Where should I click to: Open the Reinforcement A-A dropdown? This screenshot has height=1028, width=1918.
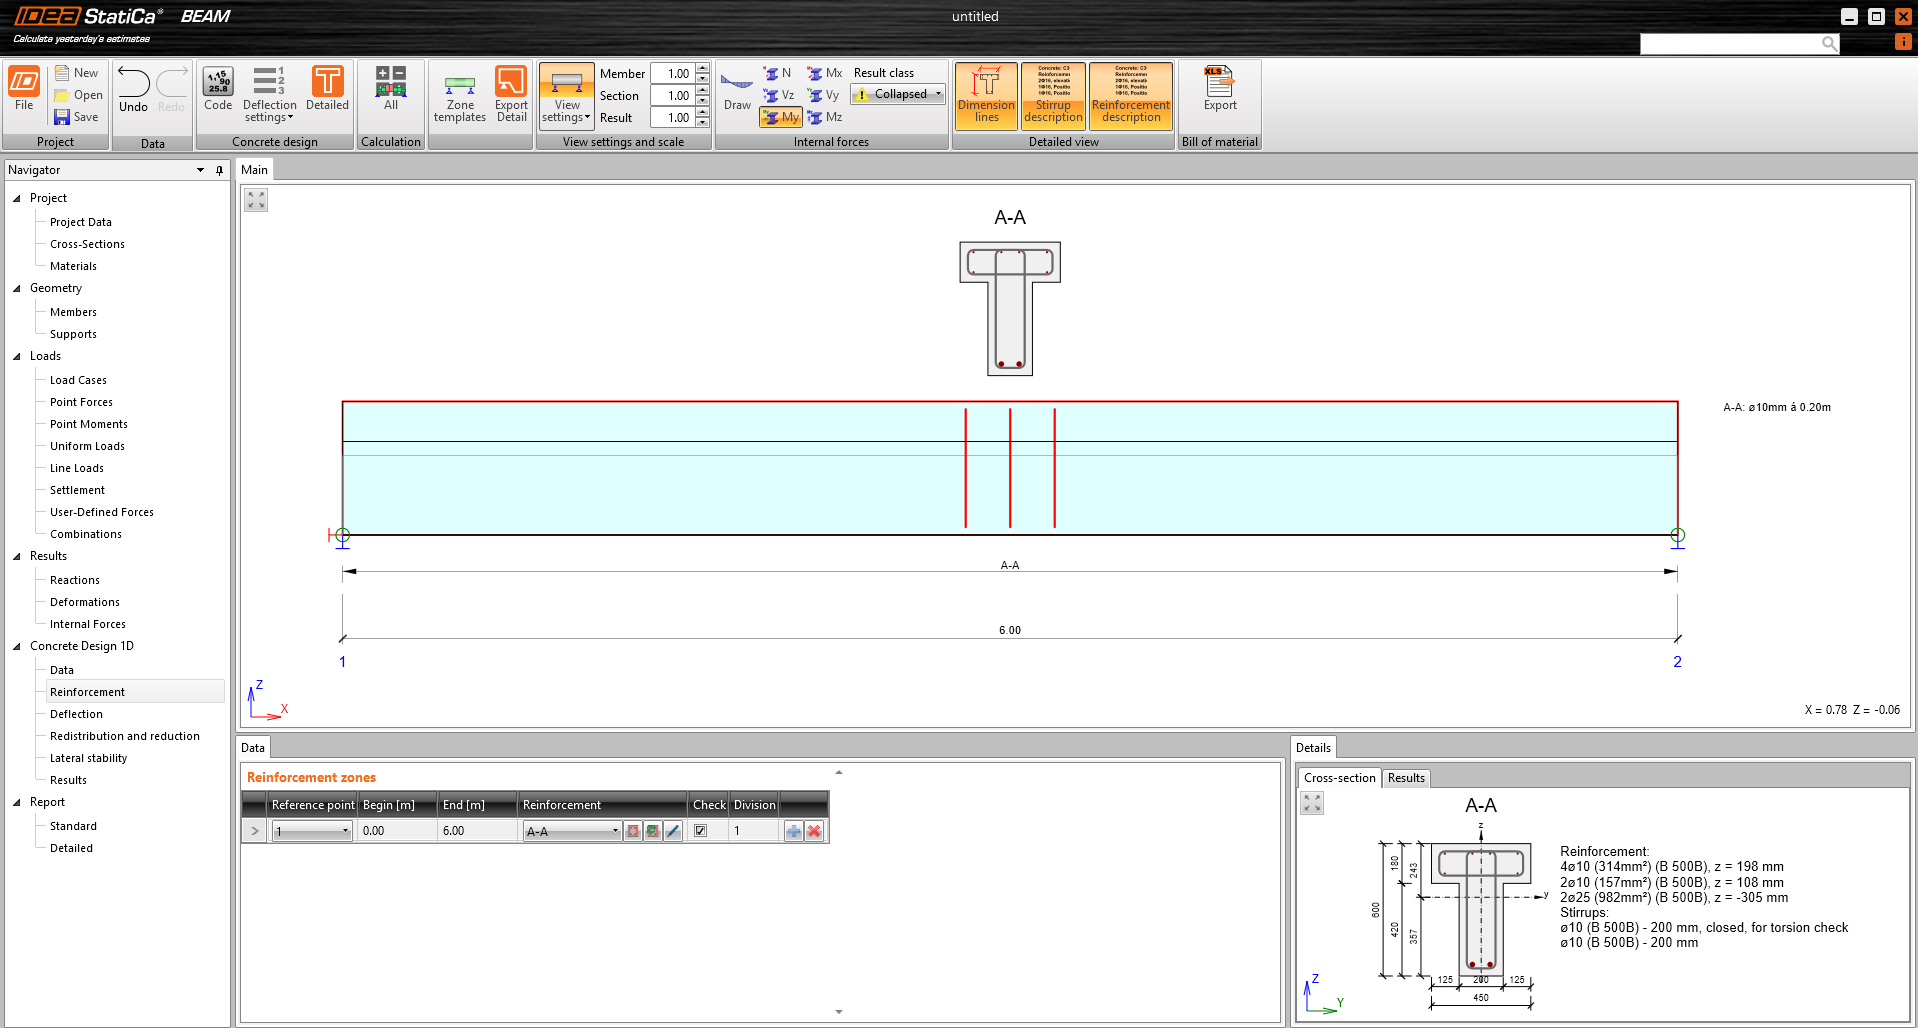[x=572, y=831]
